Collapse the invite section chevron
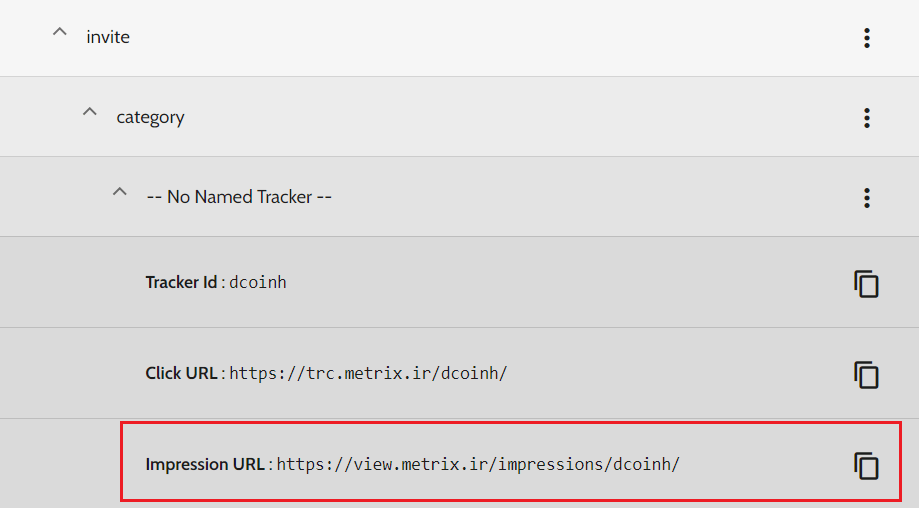Screen dimensions: 919x508 pyautogui.click(x=60, y=32)
